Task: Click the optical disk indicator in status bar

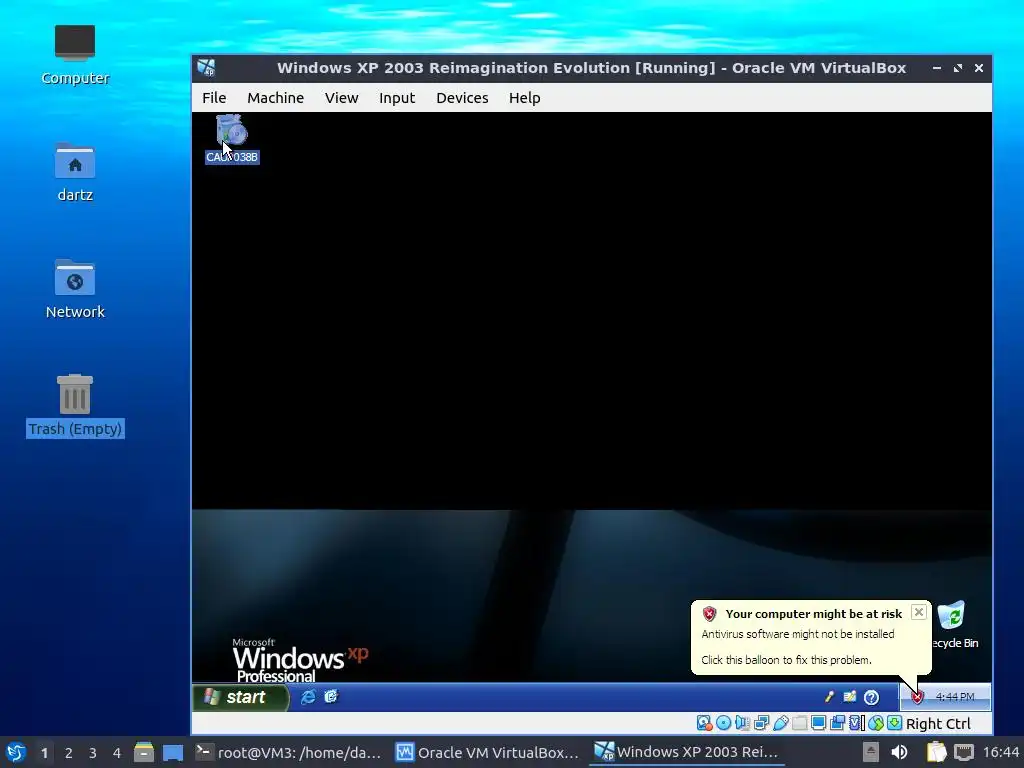Action: coord(724,723)
